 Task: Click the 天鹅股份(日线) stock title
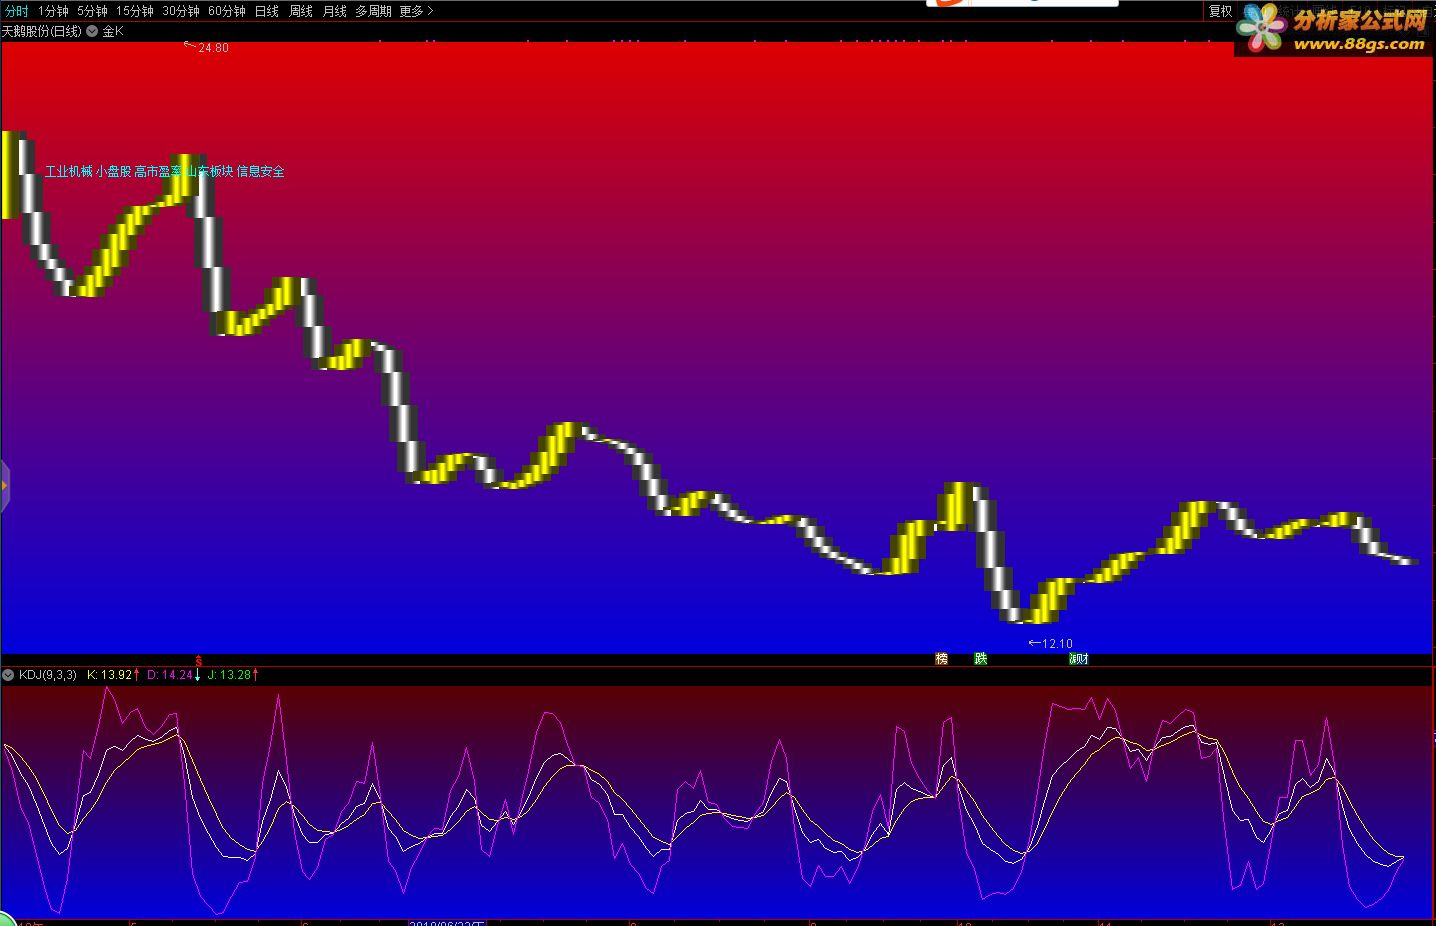(x=42, y=31)
